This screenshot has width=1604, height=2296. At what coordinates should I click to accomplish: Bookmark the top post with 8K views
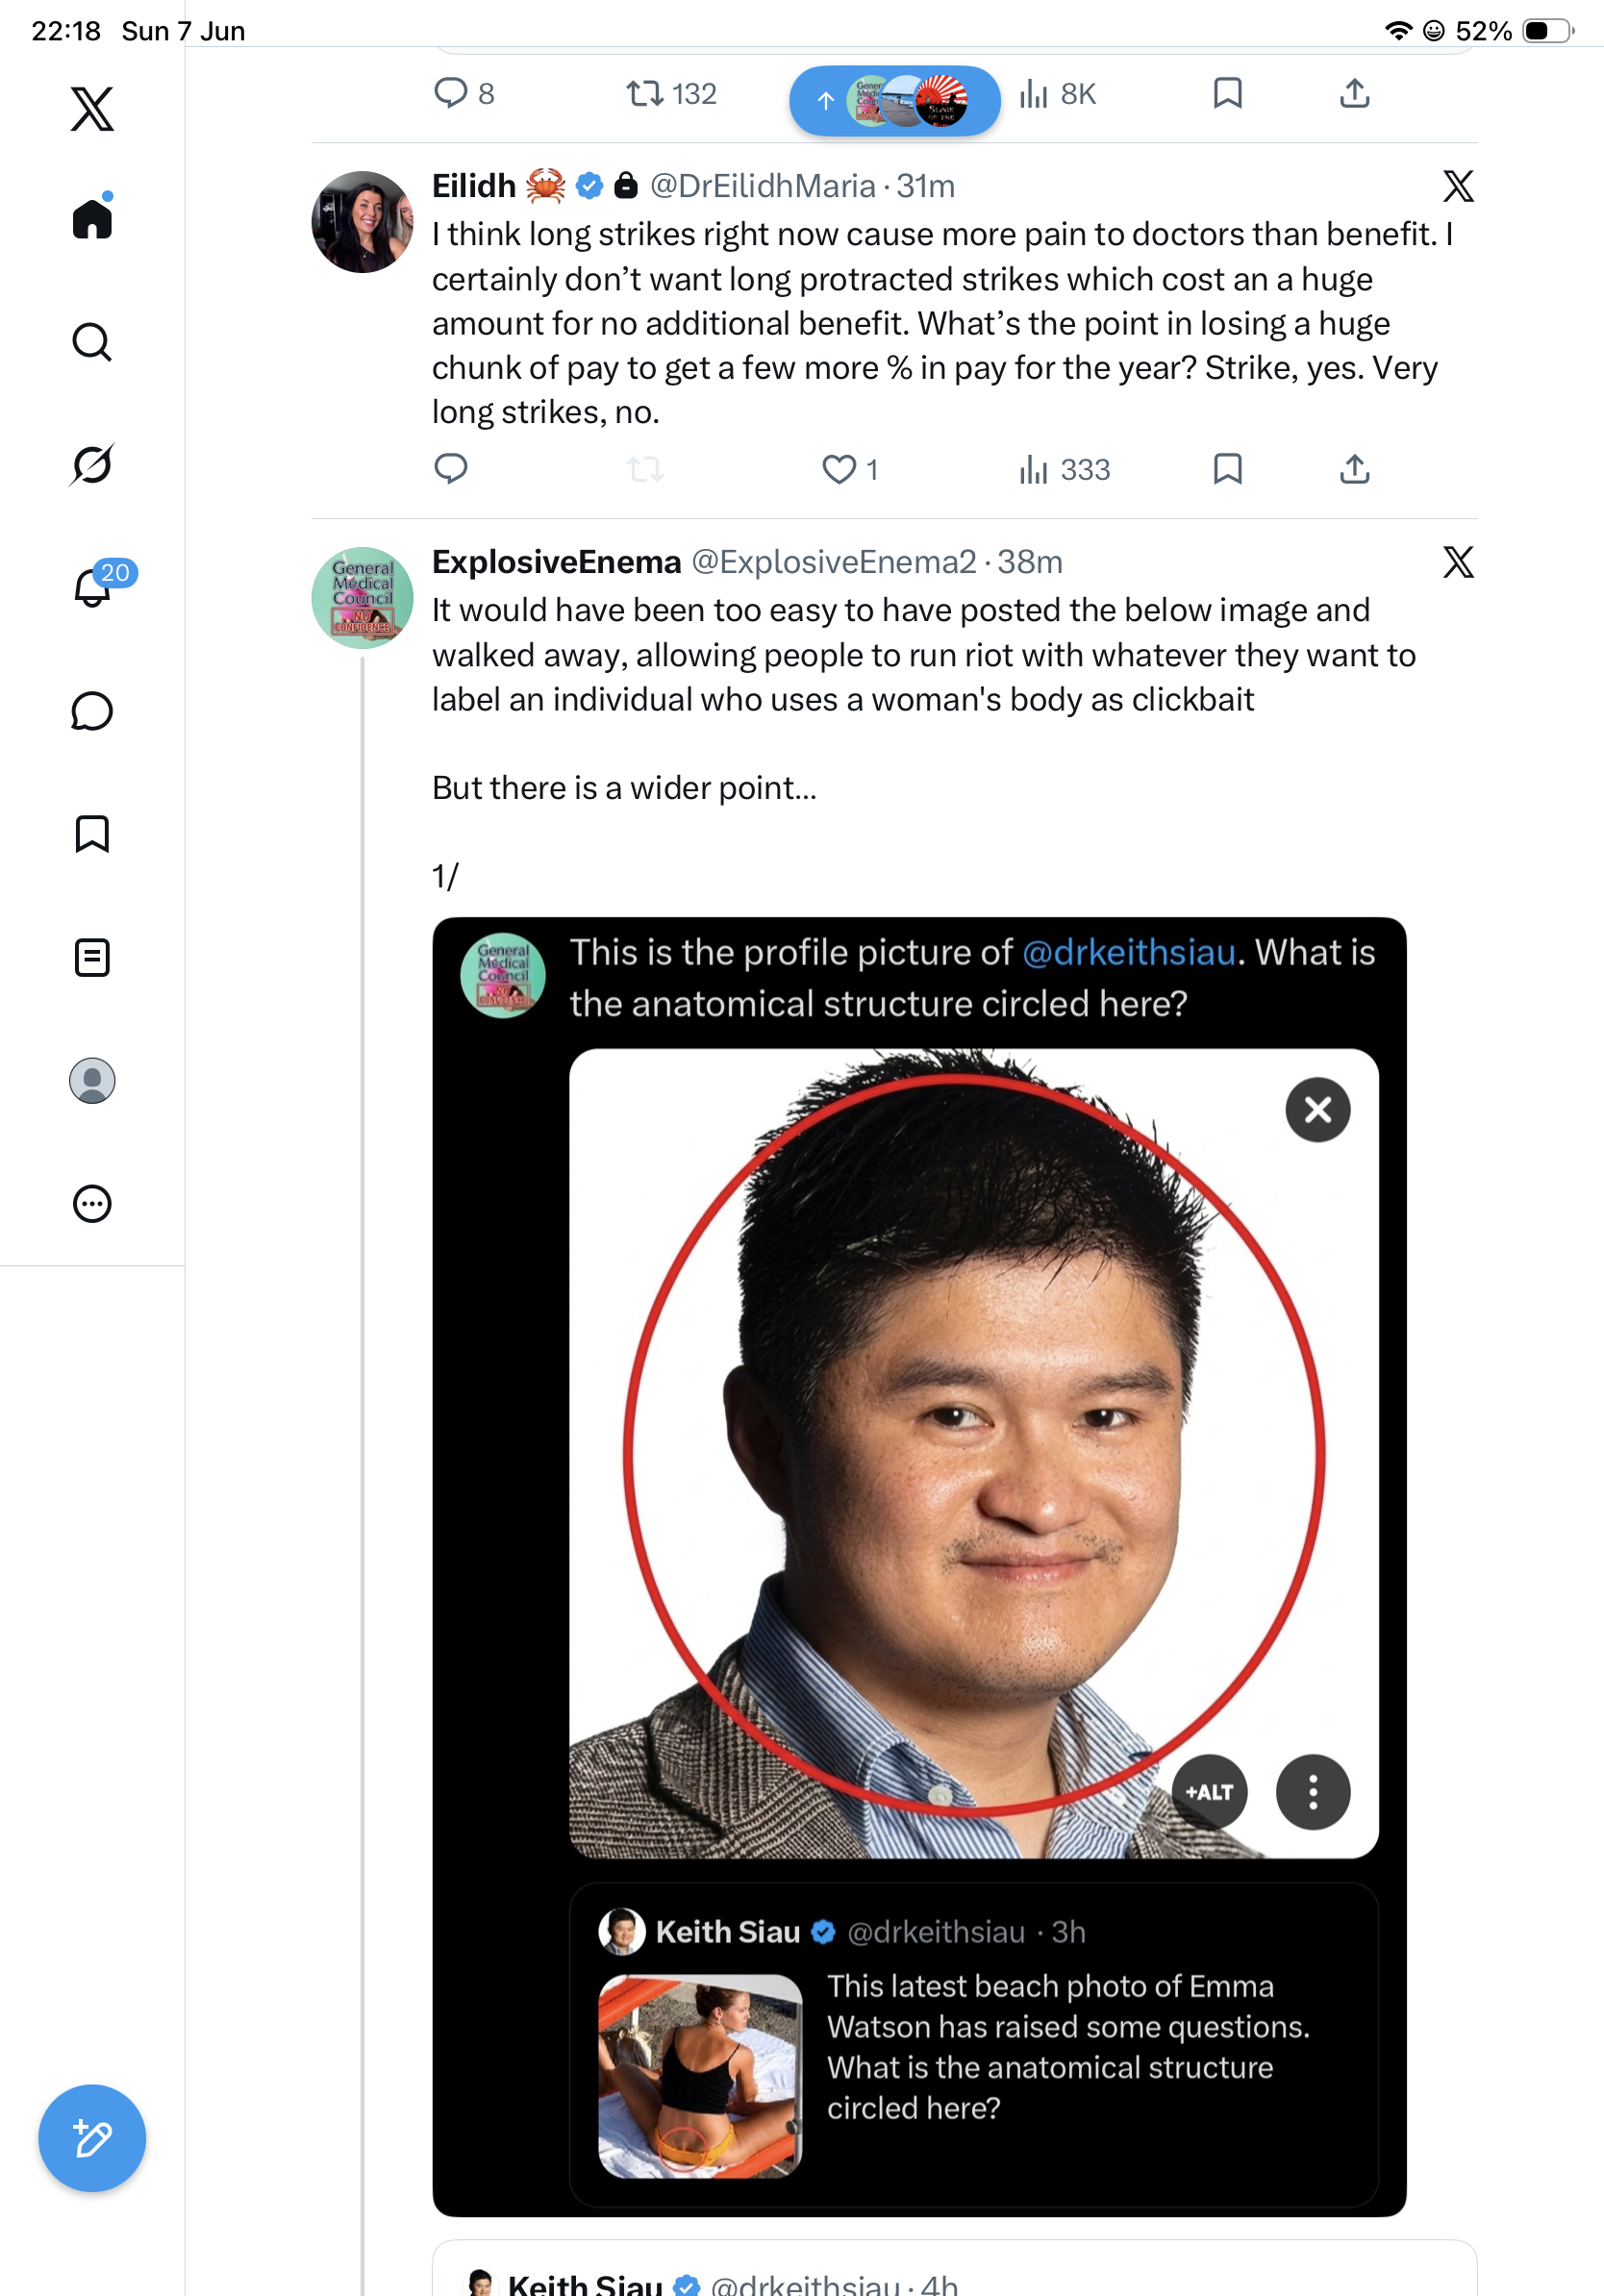[x=1227, y=93]
